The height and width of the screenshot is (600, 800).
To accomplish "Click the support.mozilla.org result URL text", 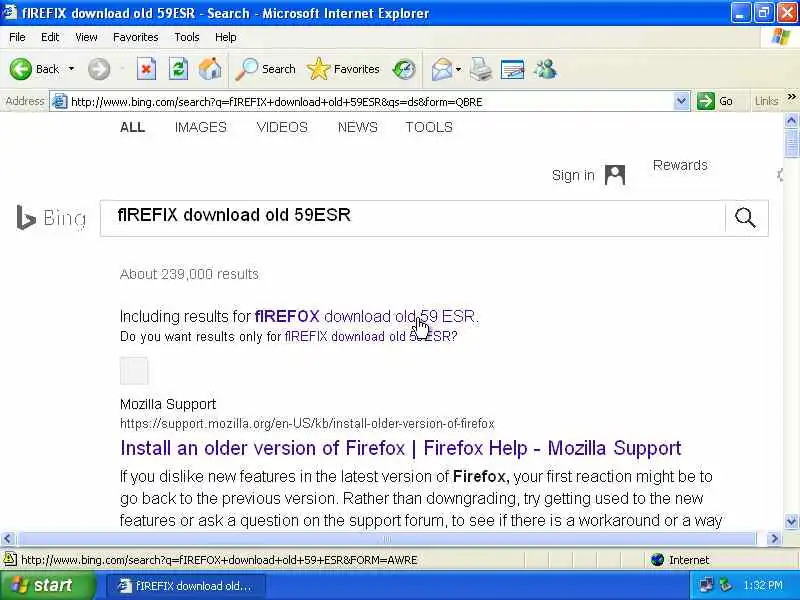I will tap(307, 423).
